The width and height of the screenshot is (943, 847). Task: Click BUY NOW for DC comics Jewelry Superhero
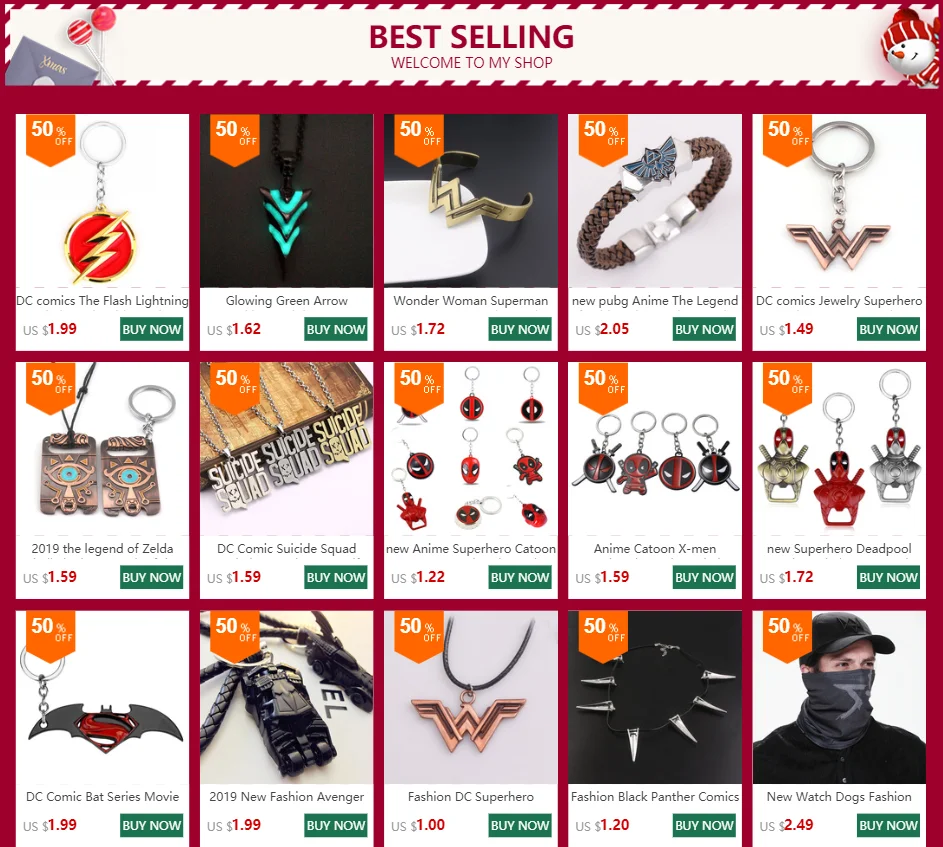888,330
